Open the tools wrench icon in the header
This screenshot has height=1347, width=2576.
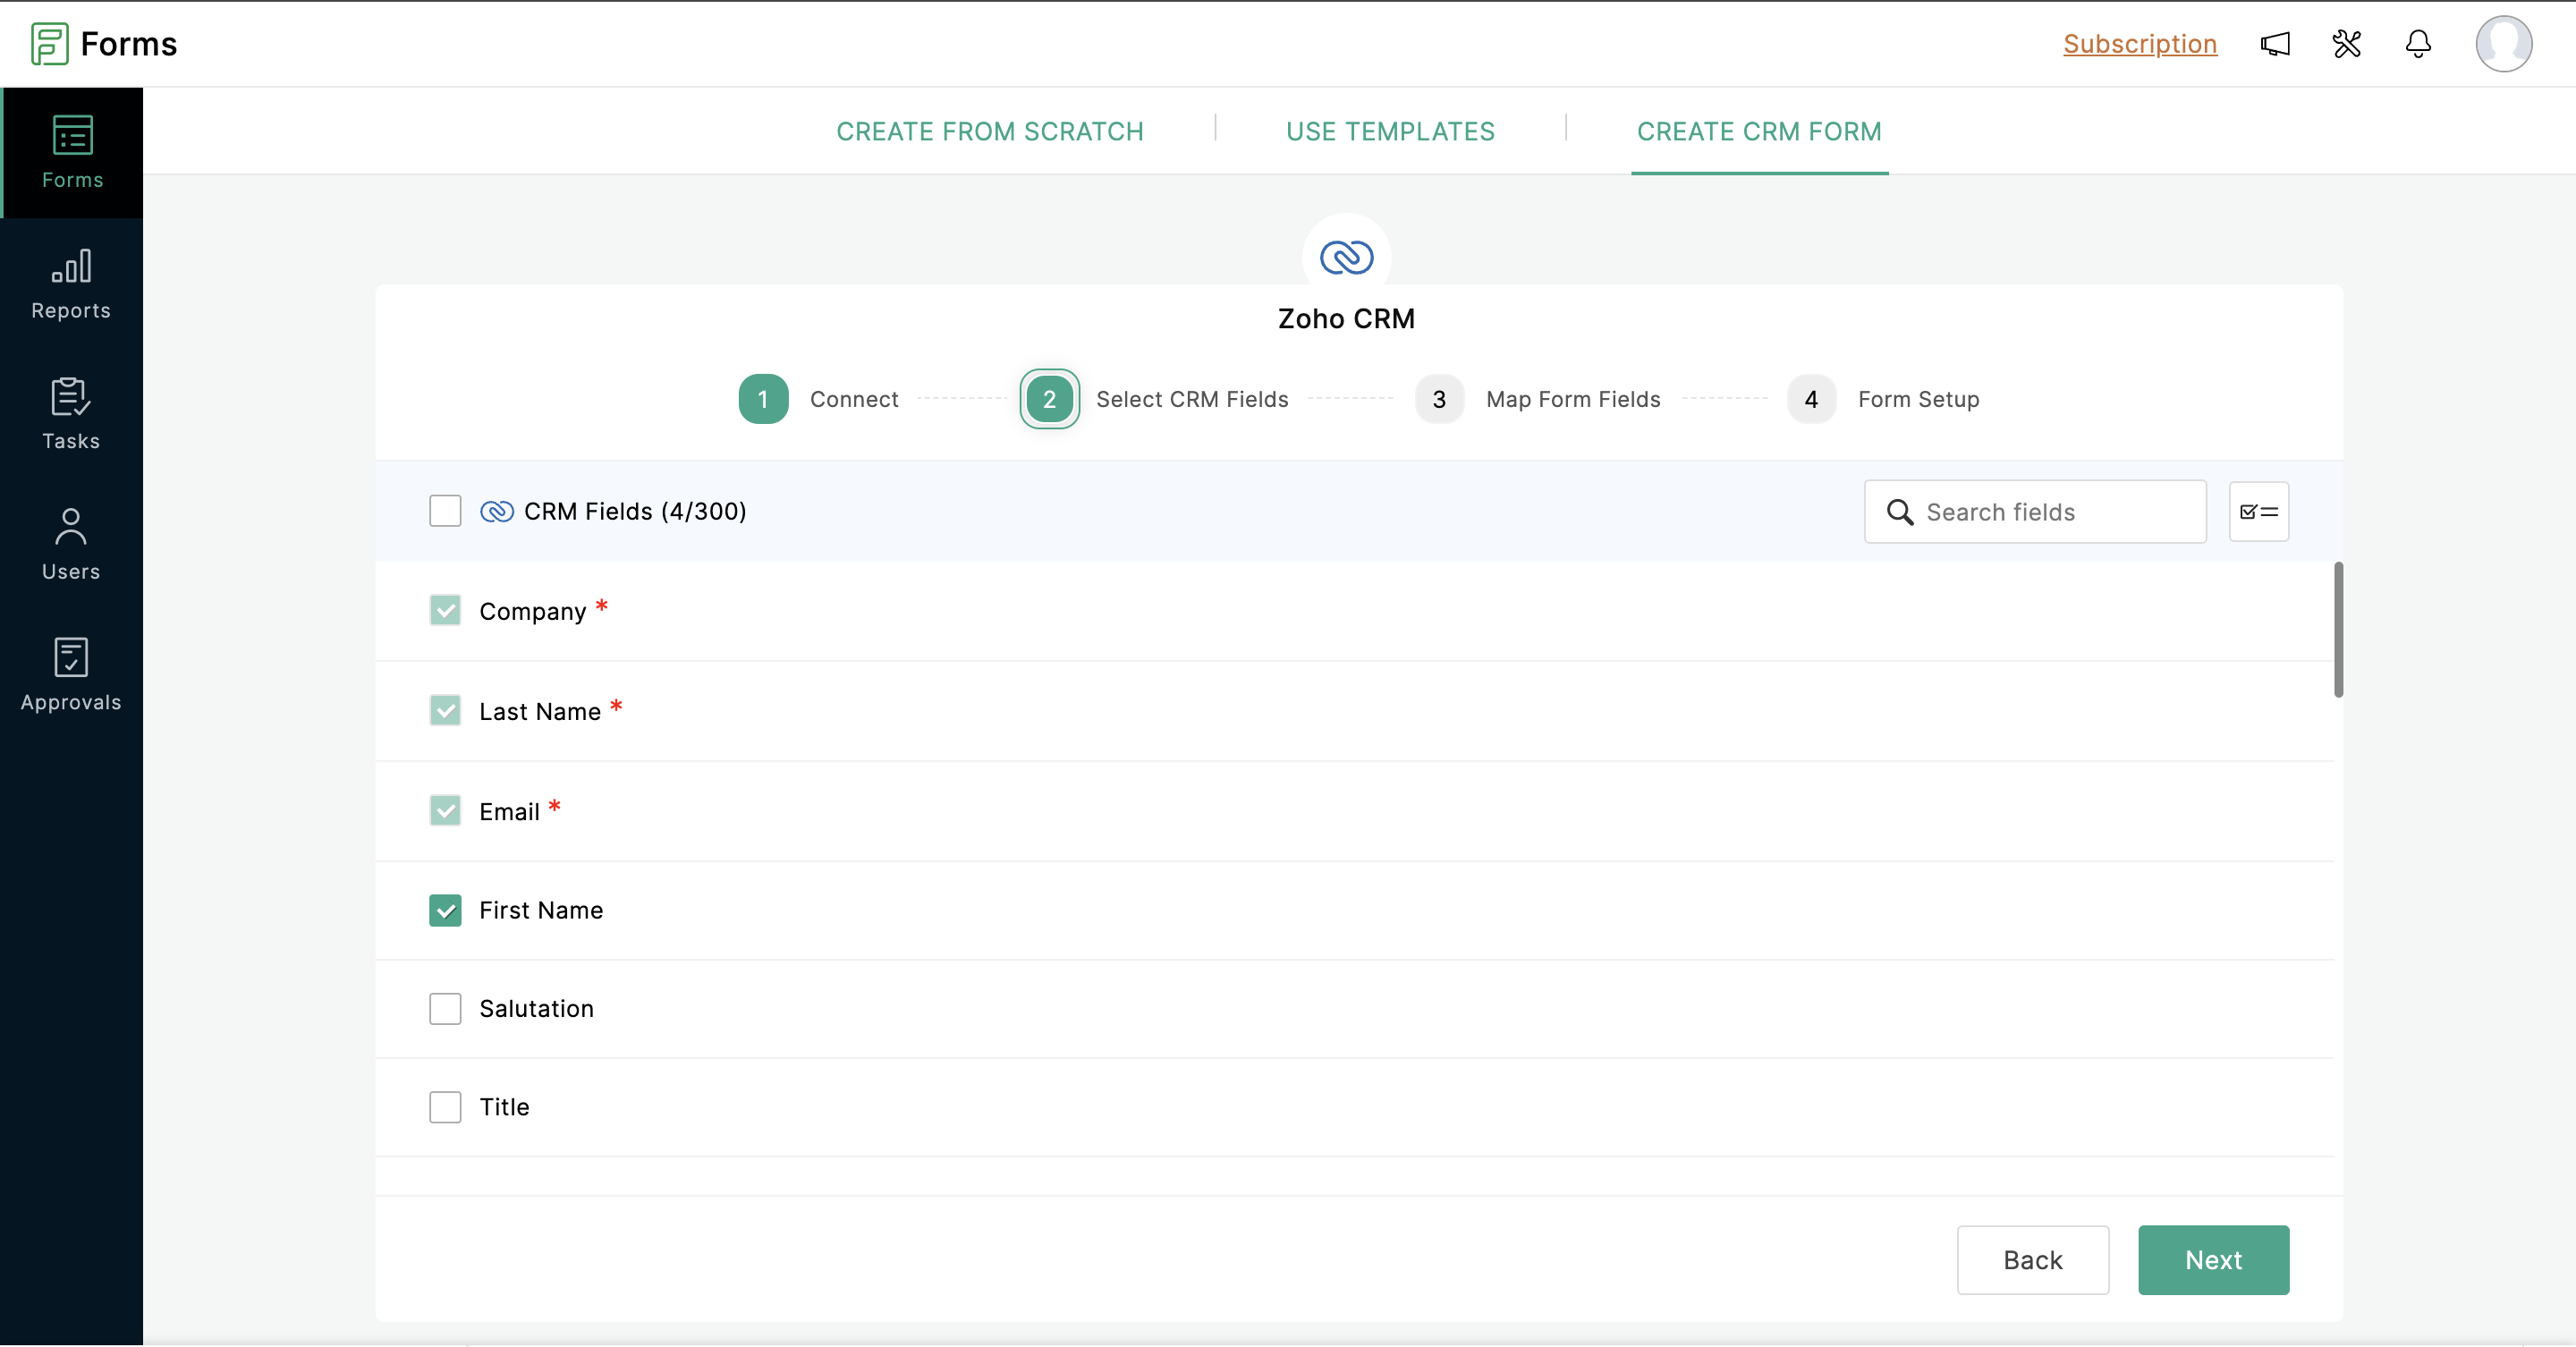click(x=2346, y=44)
